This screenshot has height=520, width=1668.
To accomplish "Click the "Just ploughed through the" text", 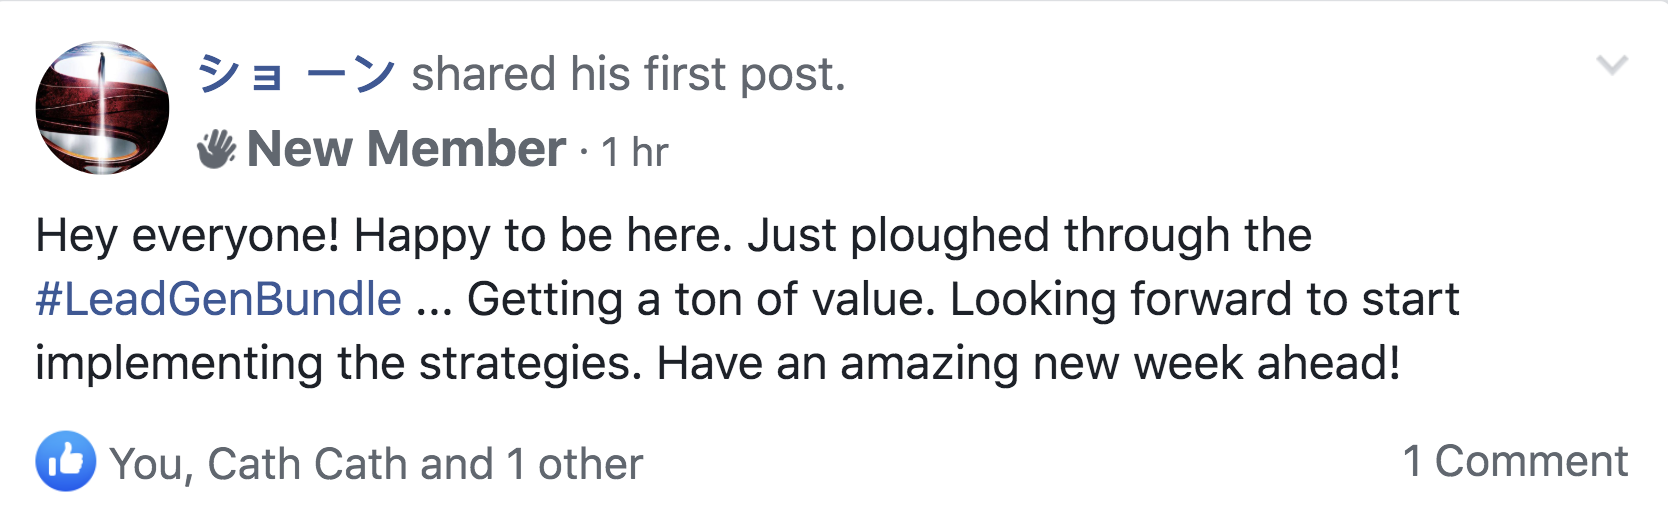I will (1030, 236).
